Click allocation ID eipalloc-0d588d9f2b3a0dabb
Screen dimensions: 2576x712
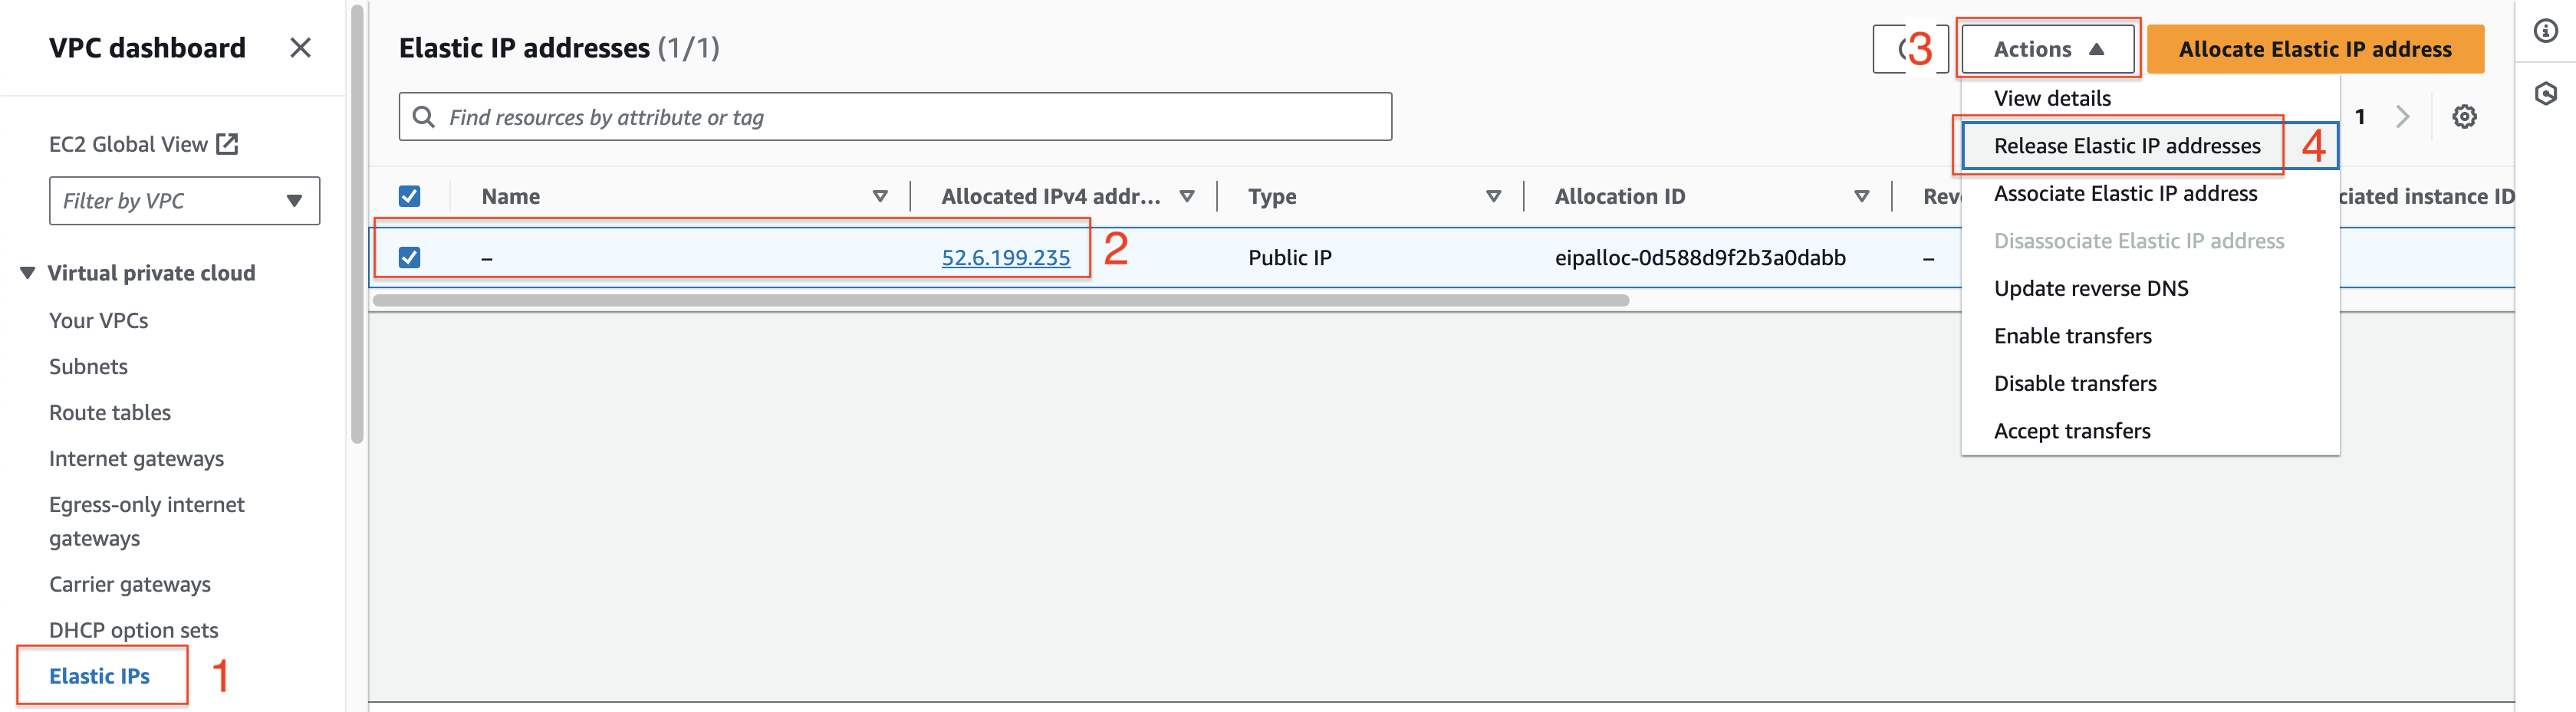[x=1700, y=257]
